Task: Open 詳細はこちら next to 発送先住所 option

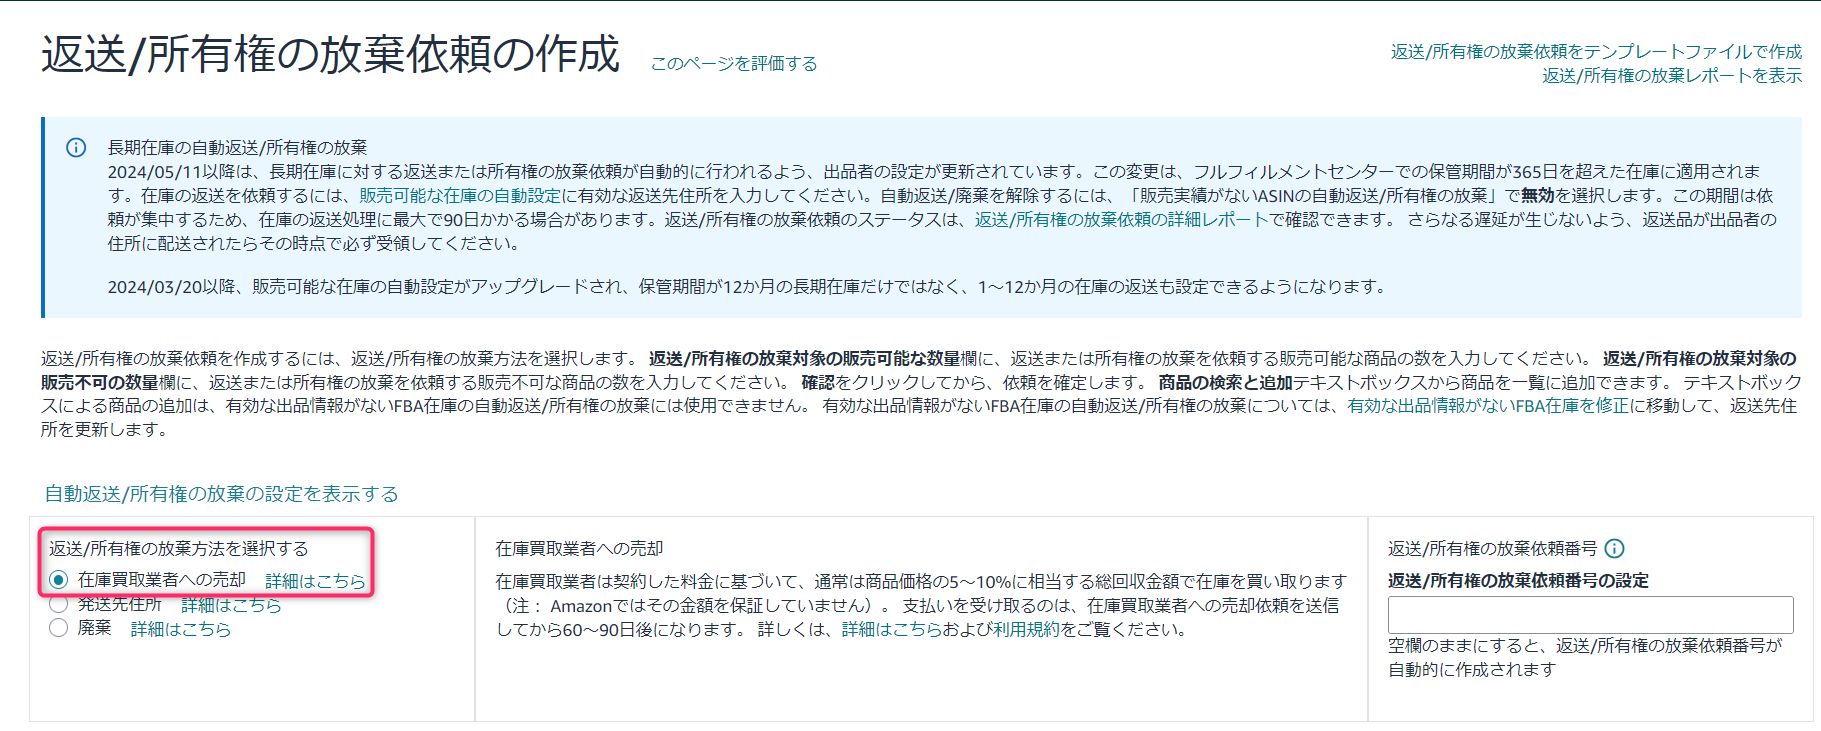Action: (x=231, y=605)
